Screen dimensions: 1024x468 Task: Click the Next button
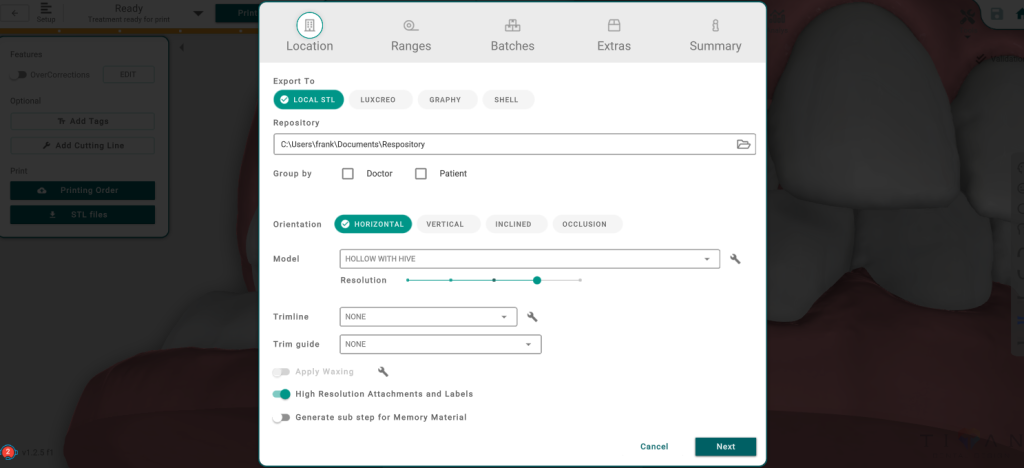pos(725,447)
